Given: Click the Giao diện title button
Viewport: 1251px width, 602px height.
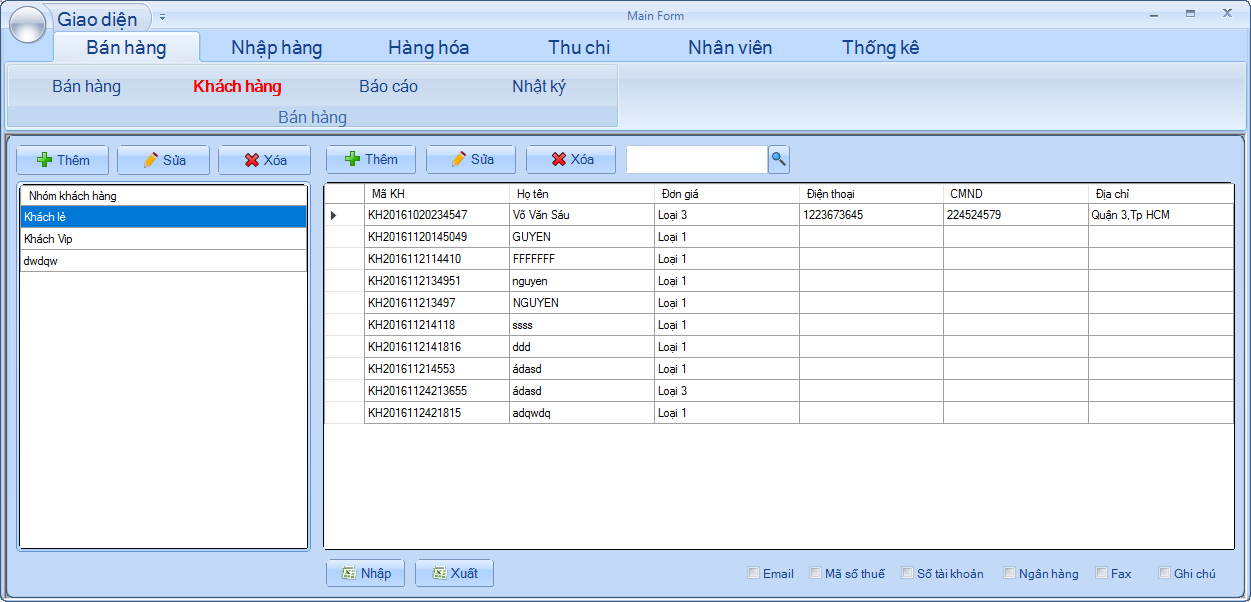Looking at the screenshot, I should pos(97,19).
